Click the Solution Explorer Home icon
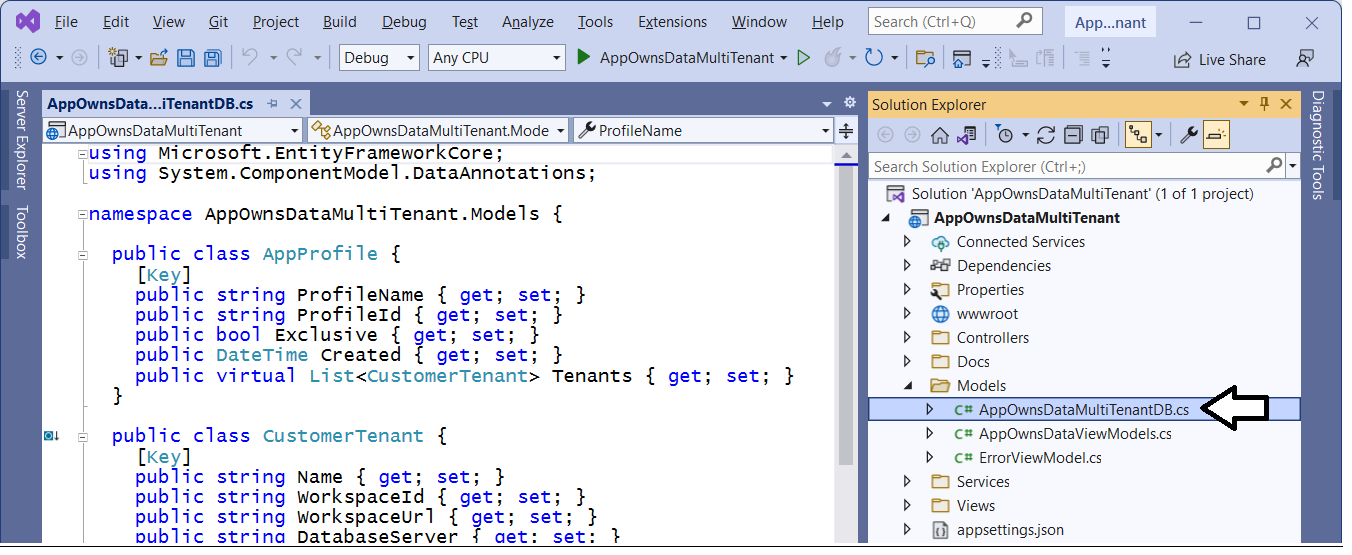 (940, 135)
